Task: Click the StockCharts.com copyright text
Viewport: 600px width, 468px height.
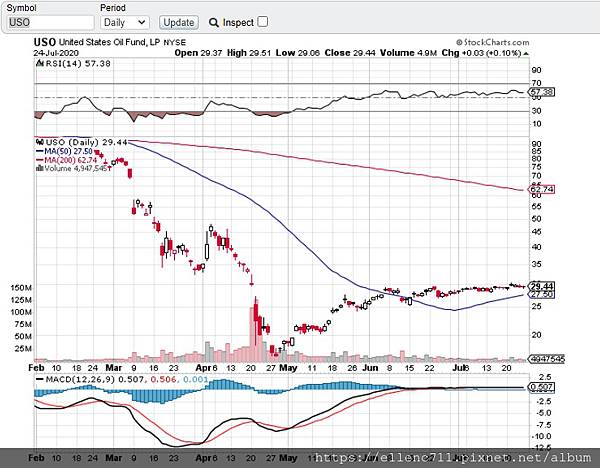Action: click(x=493, y=42)
